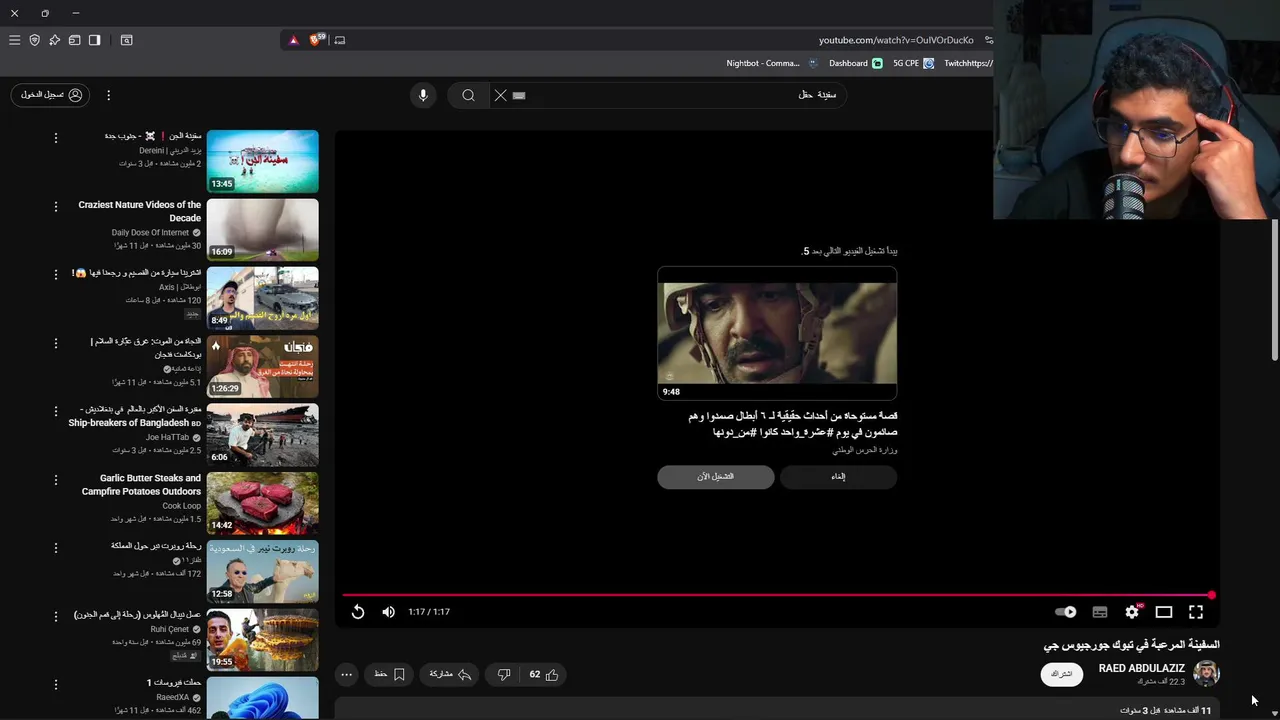Click the youtube.com address bar URL
Image resolution: width=1280 pixels, height=720 pixels.
896,40
